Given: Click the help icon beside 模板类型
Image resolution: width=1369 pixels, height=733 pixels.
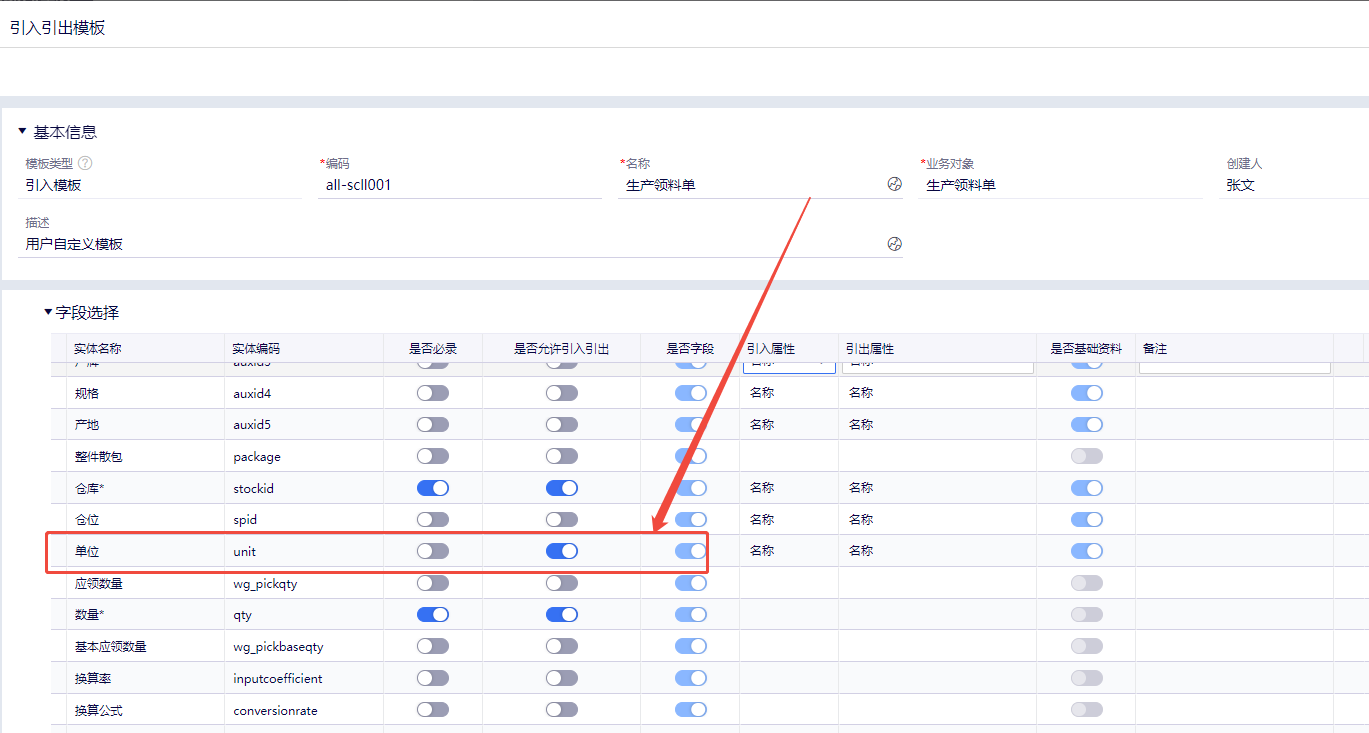Looking at the screenshot, I should (85, 163).
